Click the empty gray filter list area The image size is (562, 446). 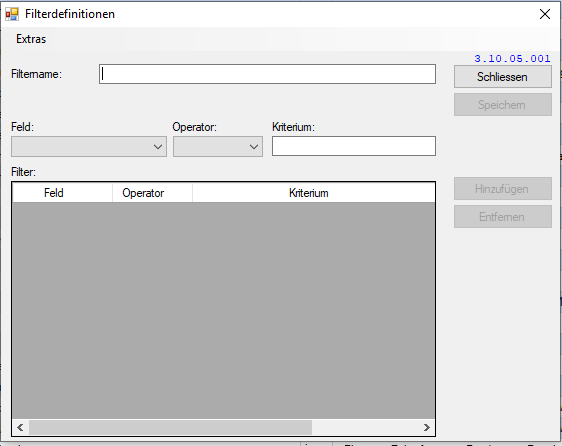click(x=224, y=310)
